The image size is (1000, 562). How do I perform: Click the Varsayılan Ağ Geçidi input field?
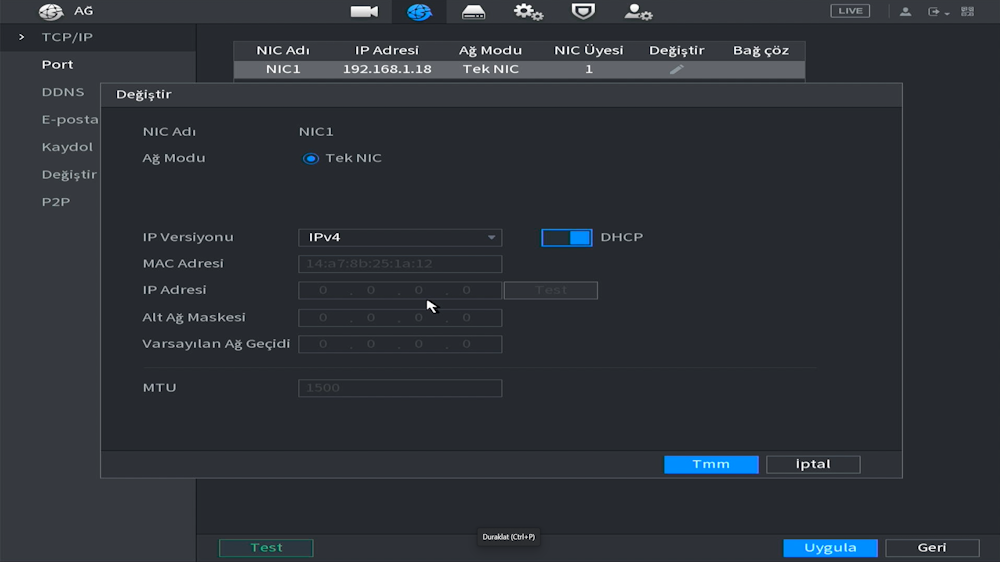pyautogui.click(x=400, y=344)
